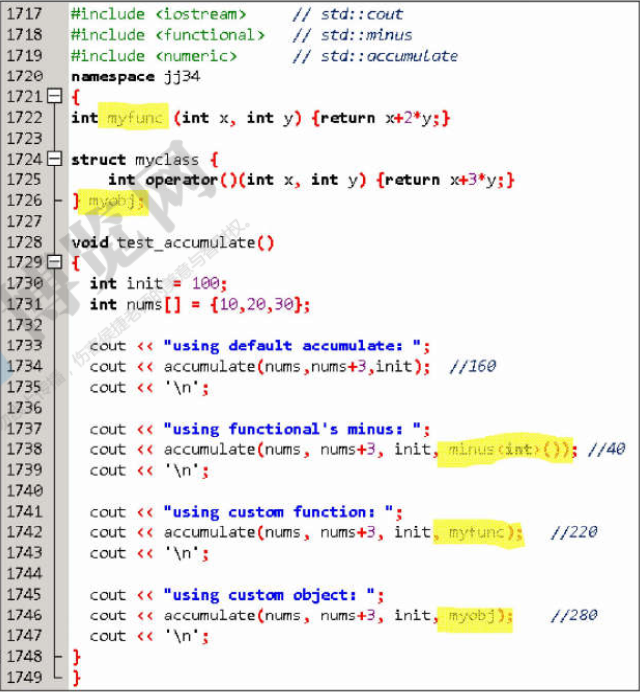
Task: Click line number 1749 in the gutter
Action: pos(24,677)
